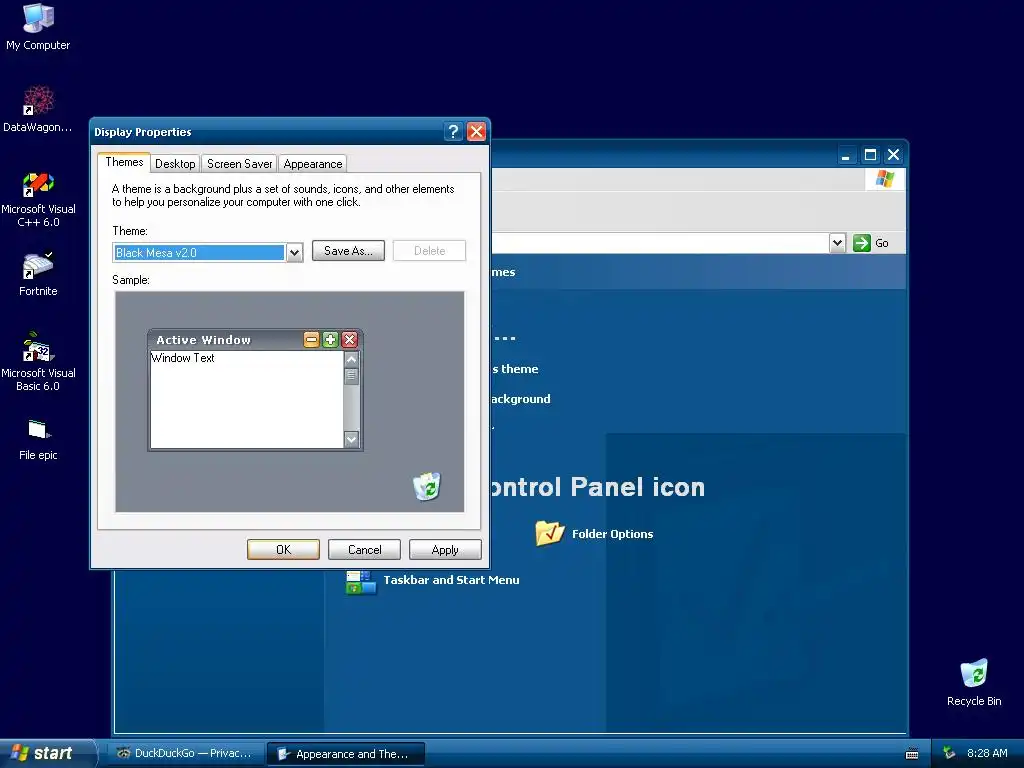Open the Fortnite desktop shortcut
The image size is (1024, 768).
[x=38, y=274]
